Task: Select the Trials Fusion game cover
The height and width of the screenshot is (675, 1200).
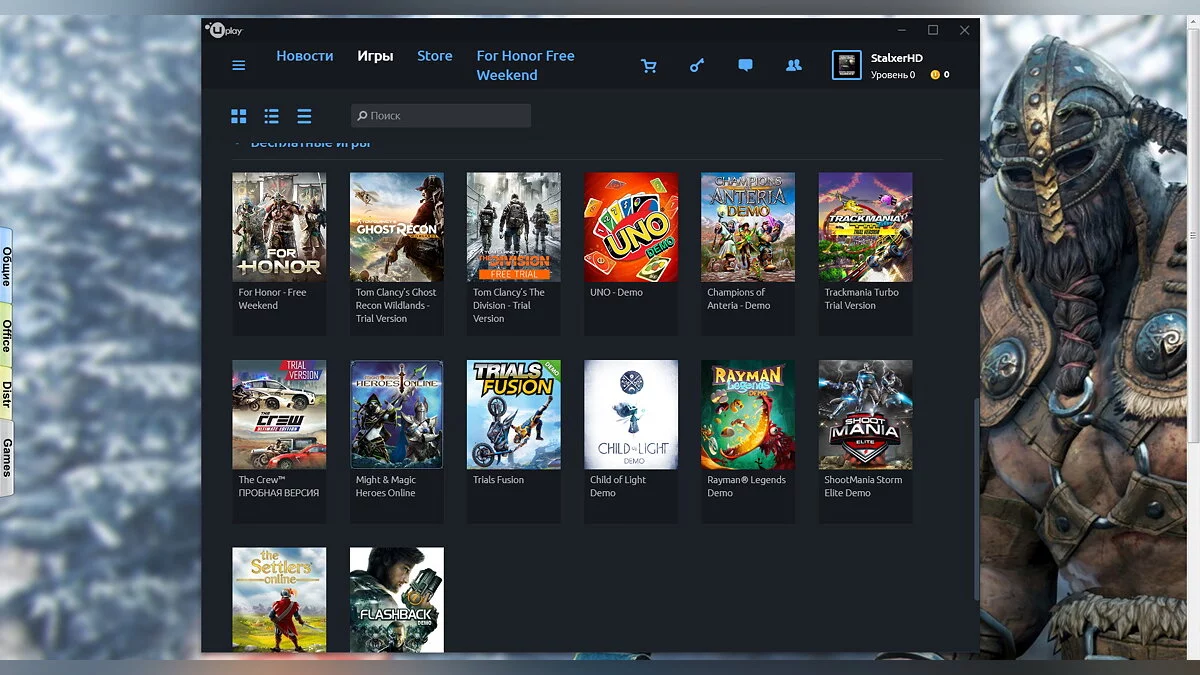Action: click(513, 414)
